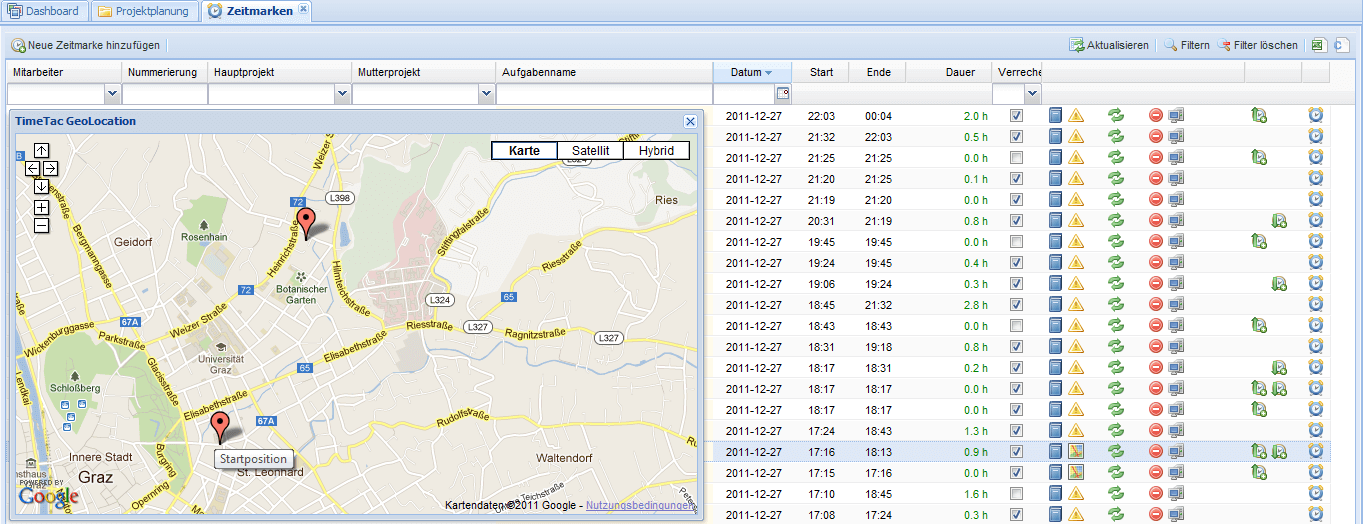Toggle Verrechenbar checkbox in 21:20 row

[x=1017, y=179]
